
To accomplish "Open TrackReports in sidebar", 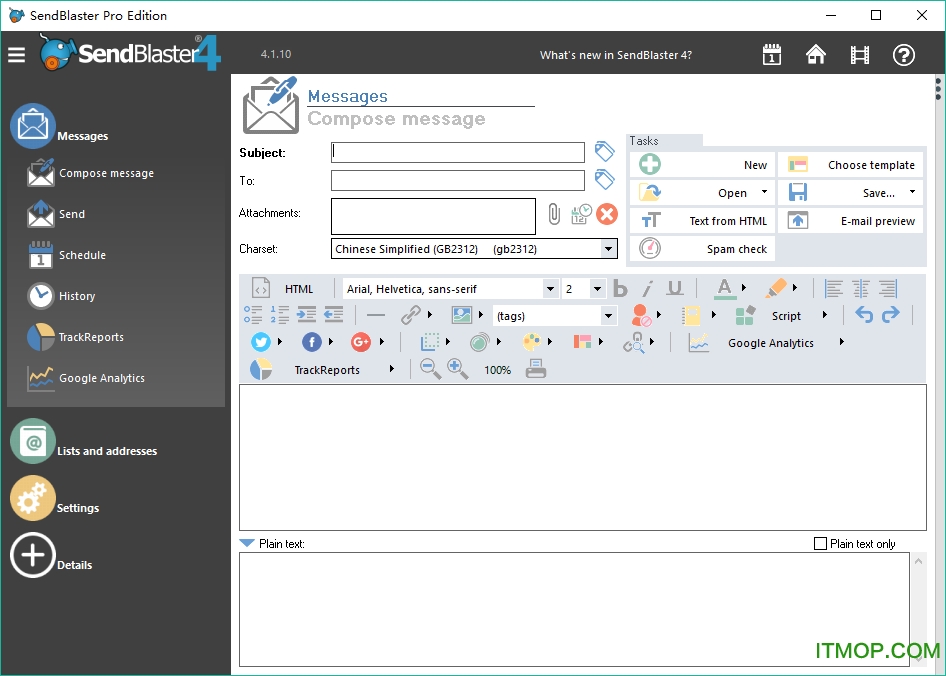I will pos(75,337).
